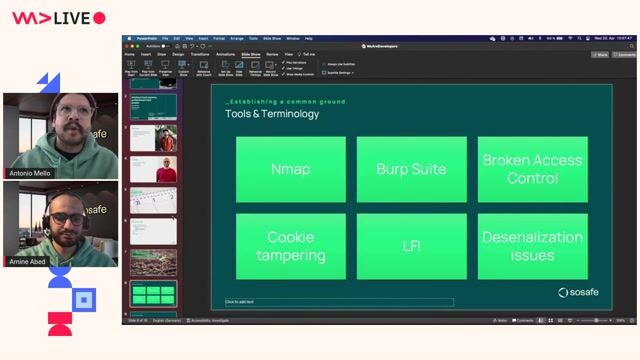Expand the Custom Show dropdown arrow
Image resolution: width=640 pixels, height=360 pixels.
click(189, 65)
